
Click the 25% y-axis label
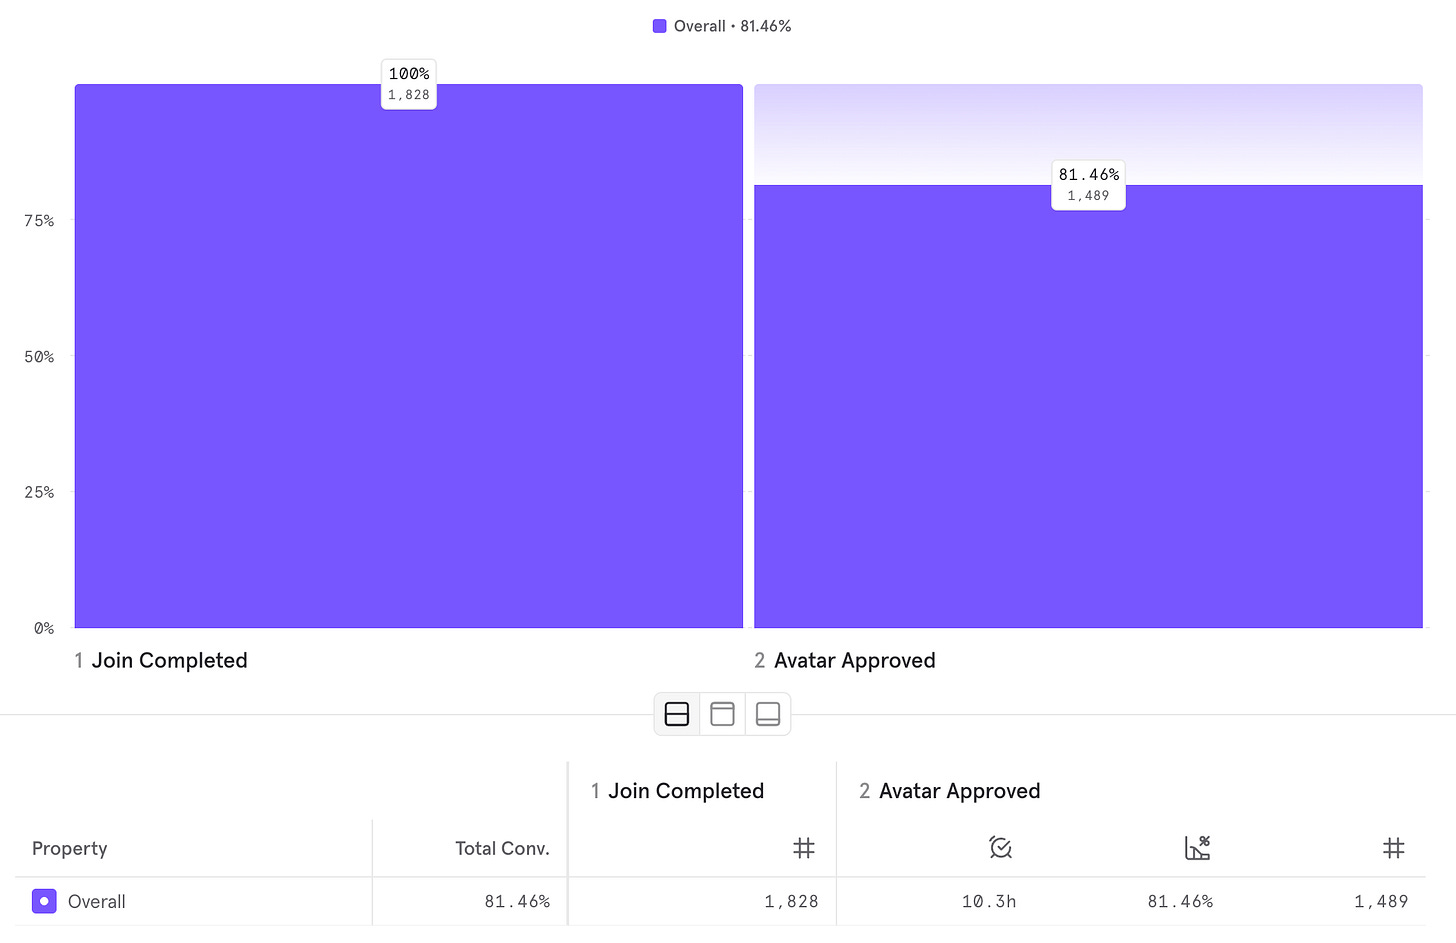point(39,492)
